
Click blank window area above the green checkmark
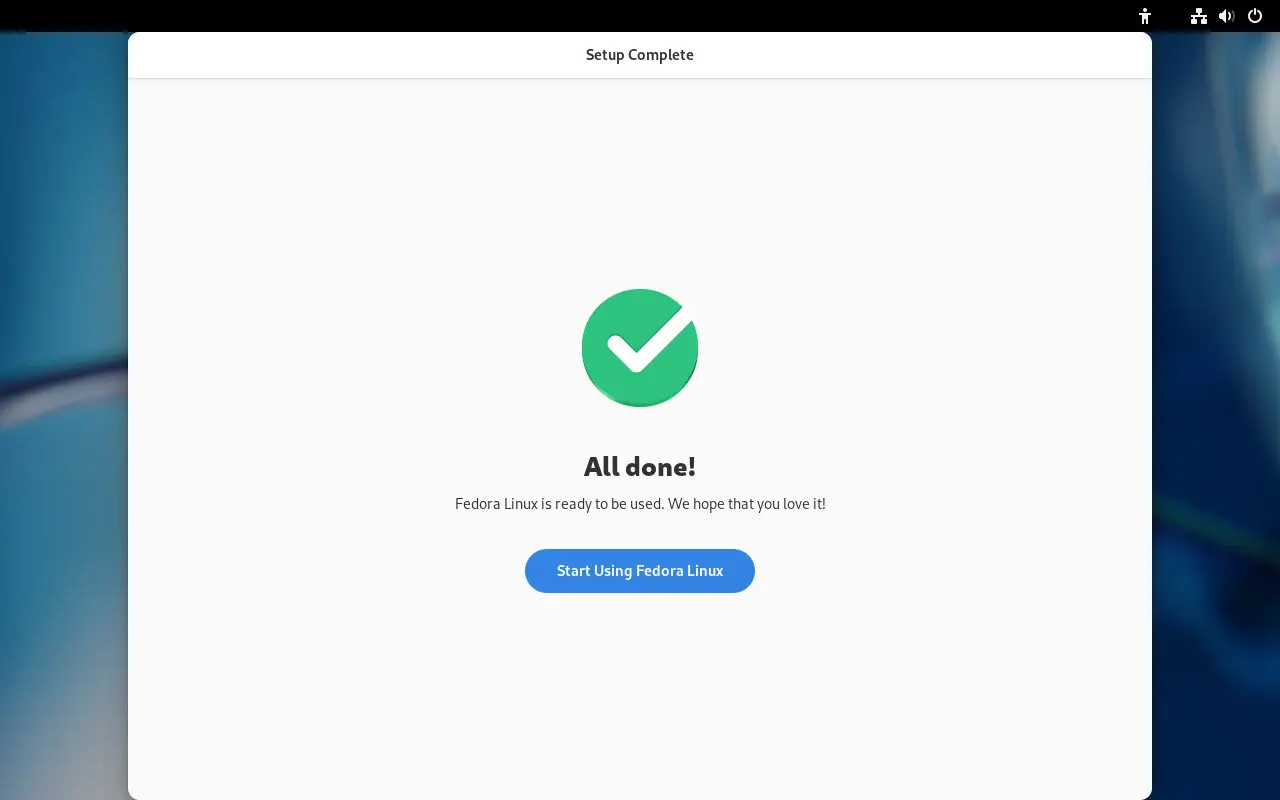(x=640, y=180)
